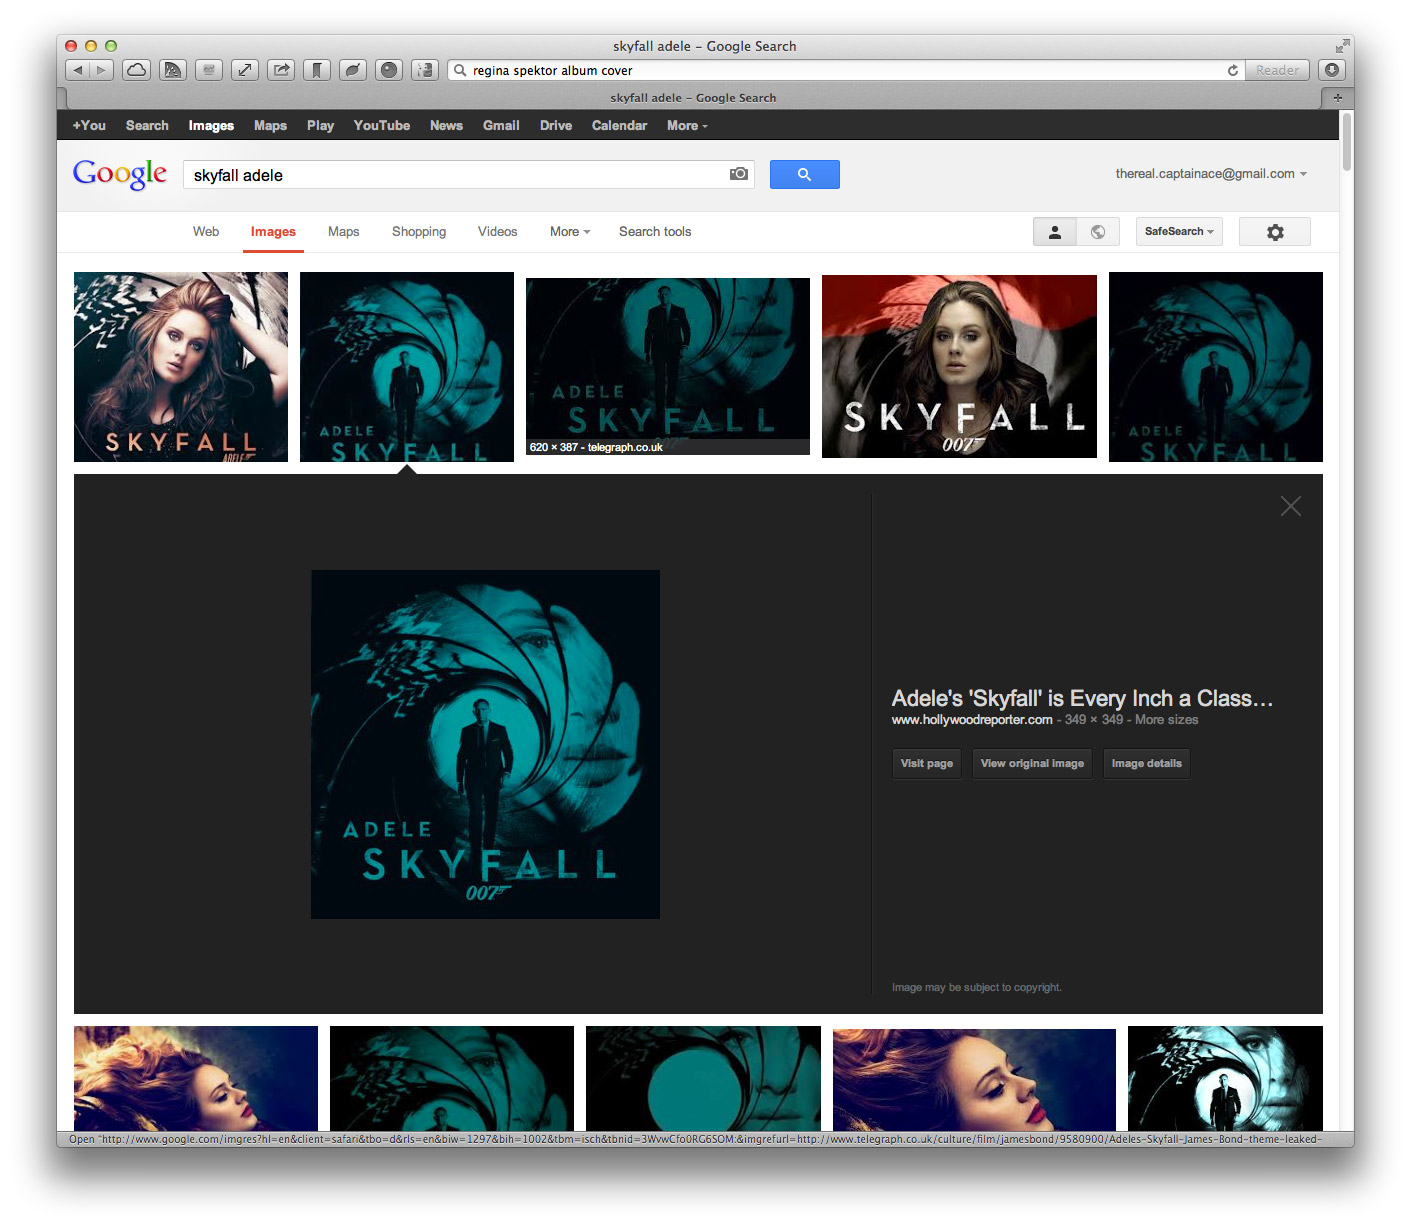Click the speedometer-style toolbar icon

point(173,70)
